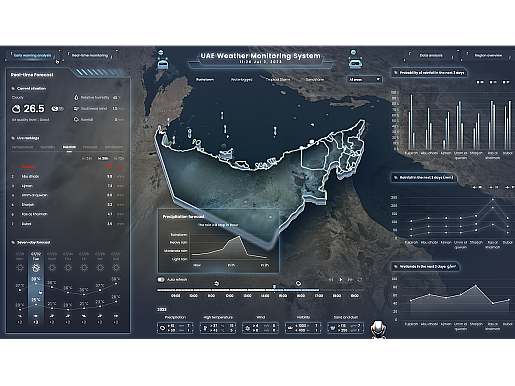Click the rewind playback button
515x386 pixels.
[x=331, y=280]
